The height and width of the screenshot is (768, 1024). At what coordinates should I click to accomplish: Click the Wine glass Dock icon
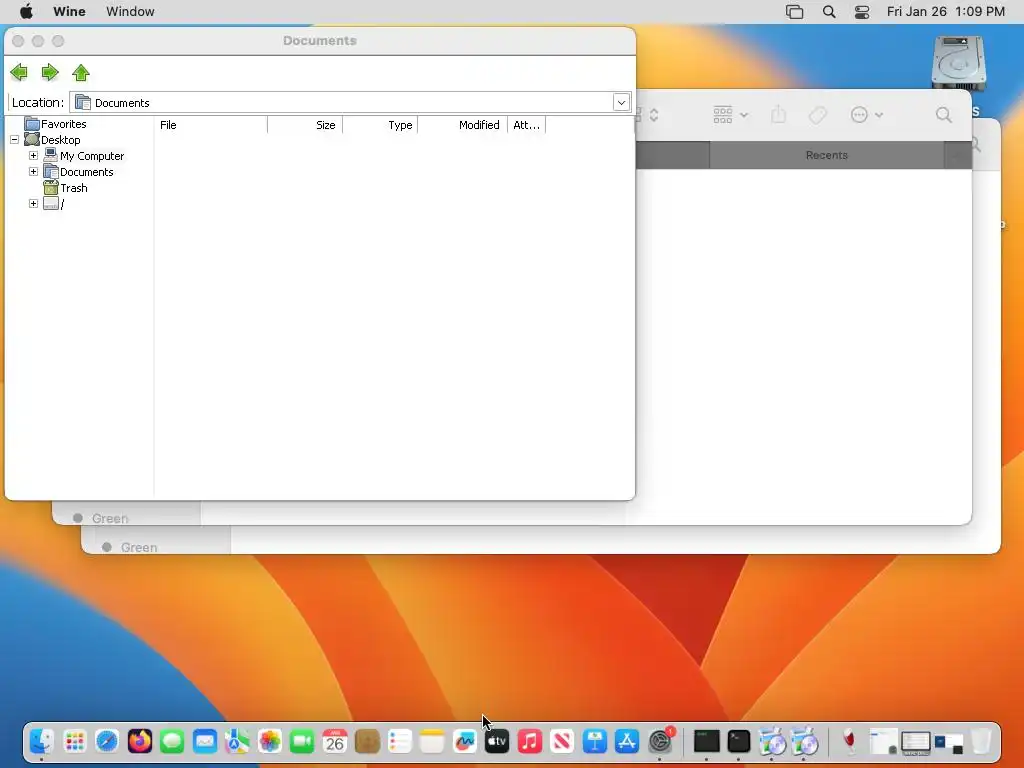pyautogui.click(x=849, y=742)
